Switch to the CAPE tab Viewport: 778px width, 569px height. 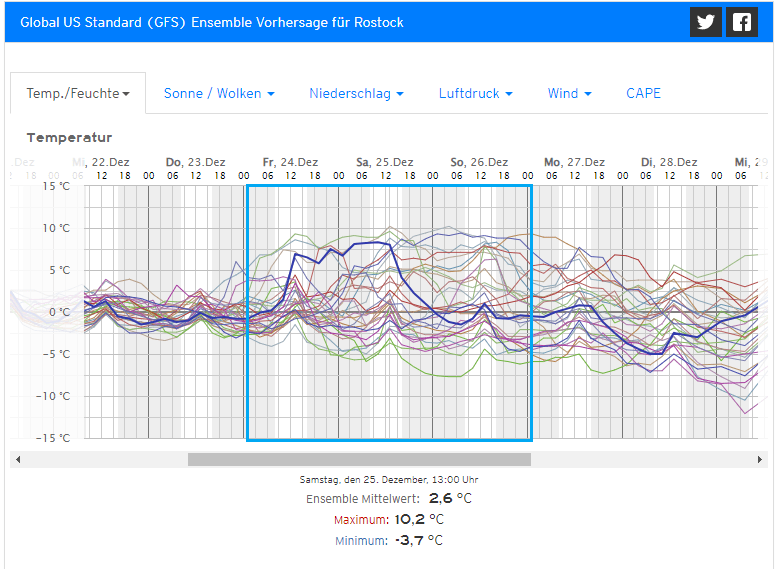pos(643,93)
